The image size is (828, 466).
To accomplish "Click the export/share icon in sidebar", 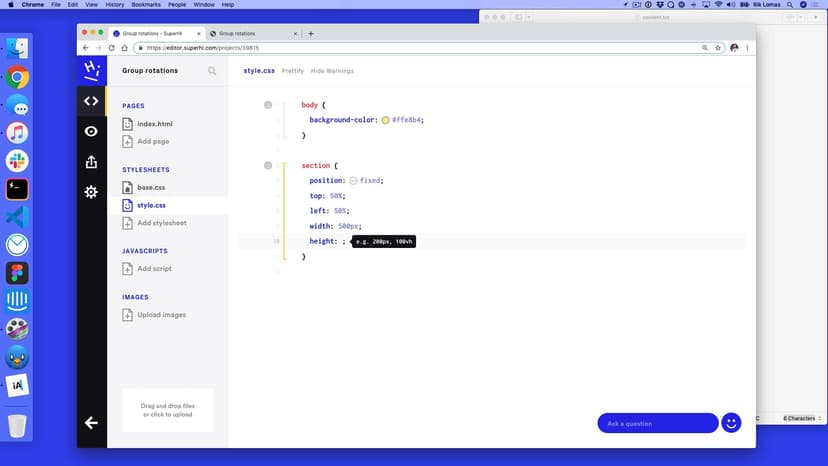I will [91, 162].
